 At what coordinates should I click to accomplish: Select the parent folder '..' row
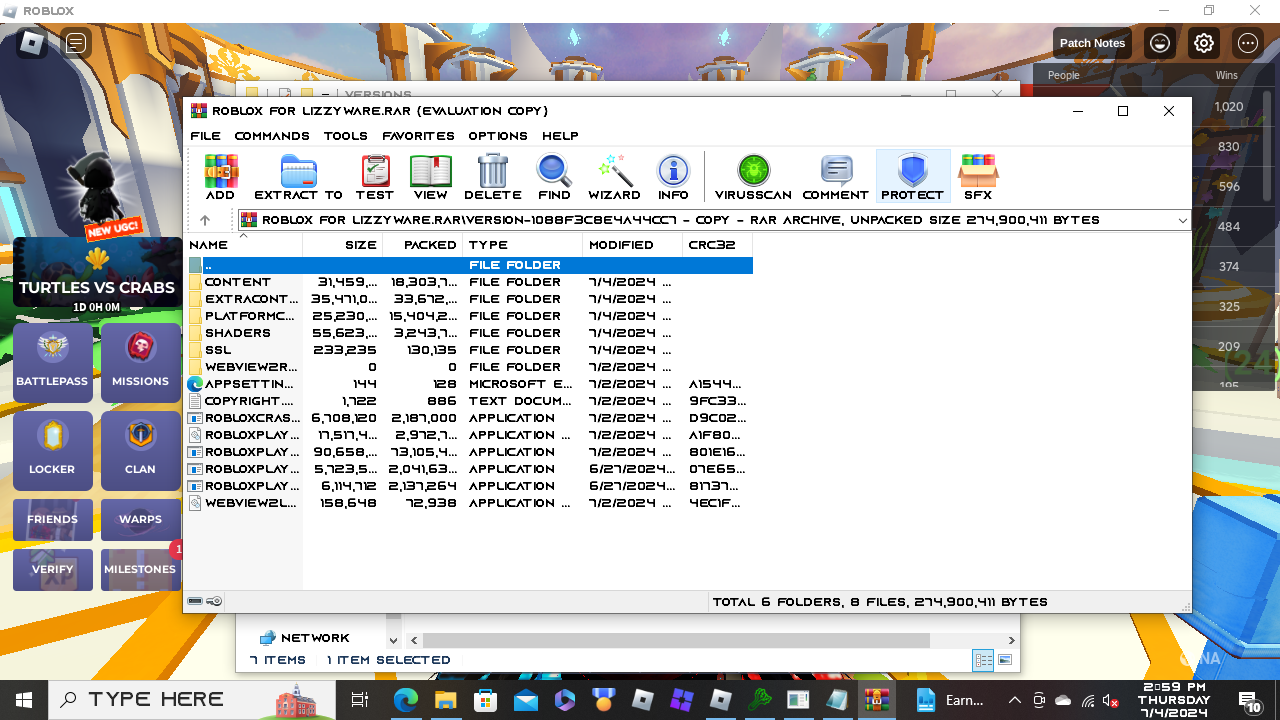(x=470, y=265)
